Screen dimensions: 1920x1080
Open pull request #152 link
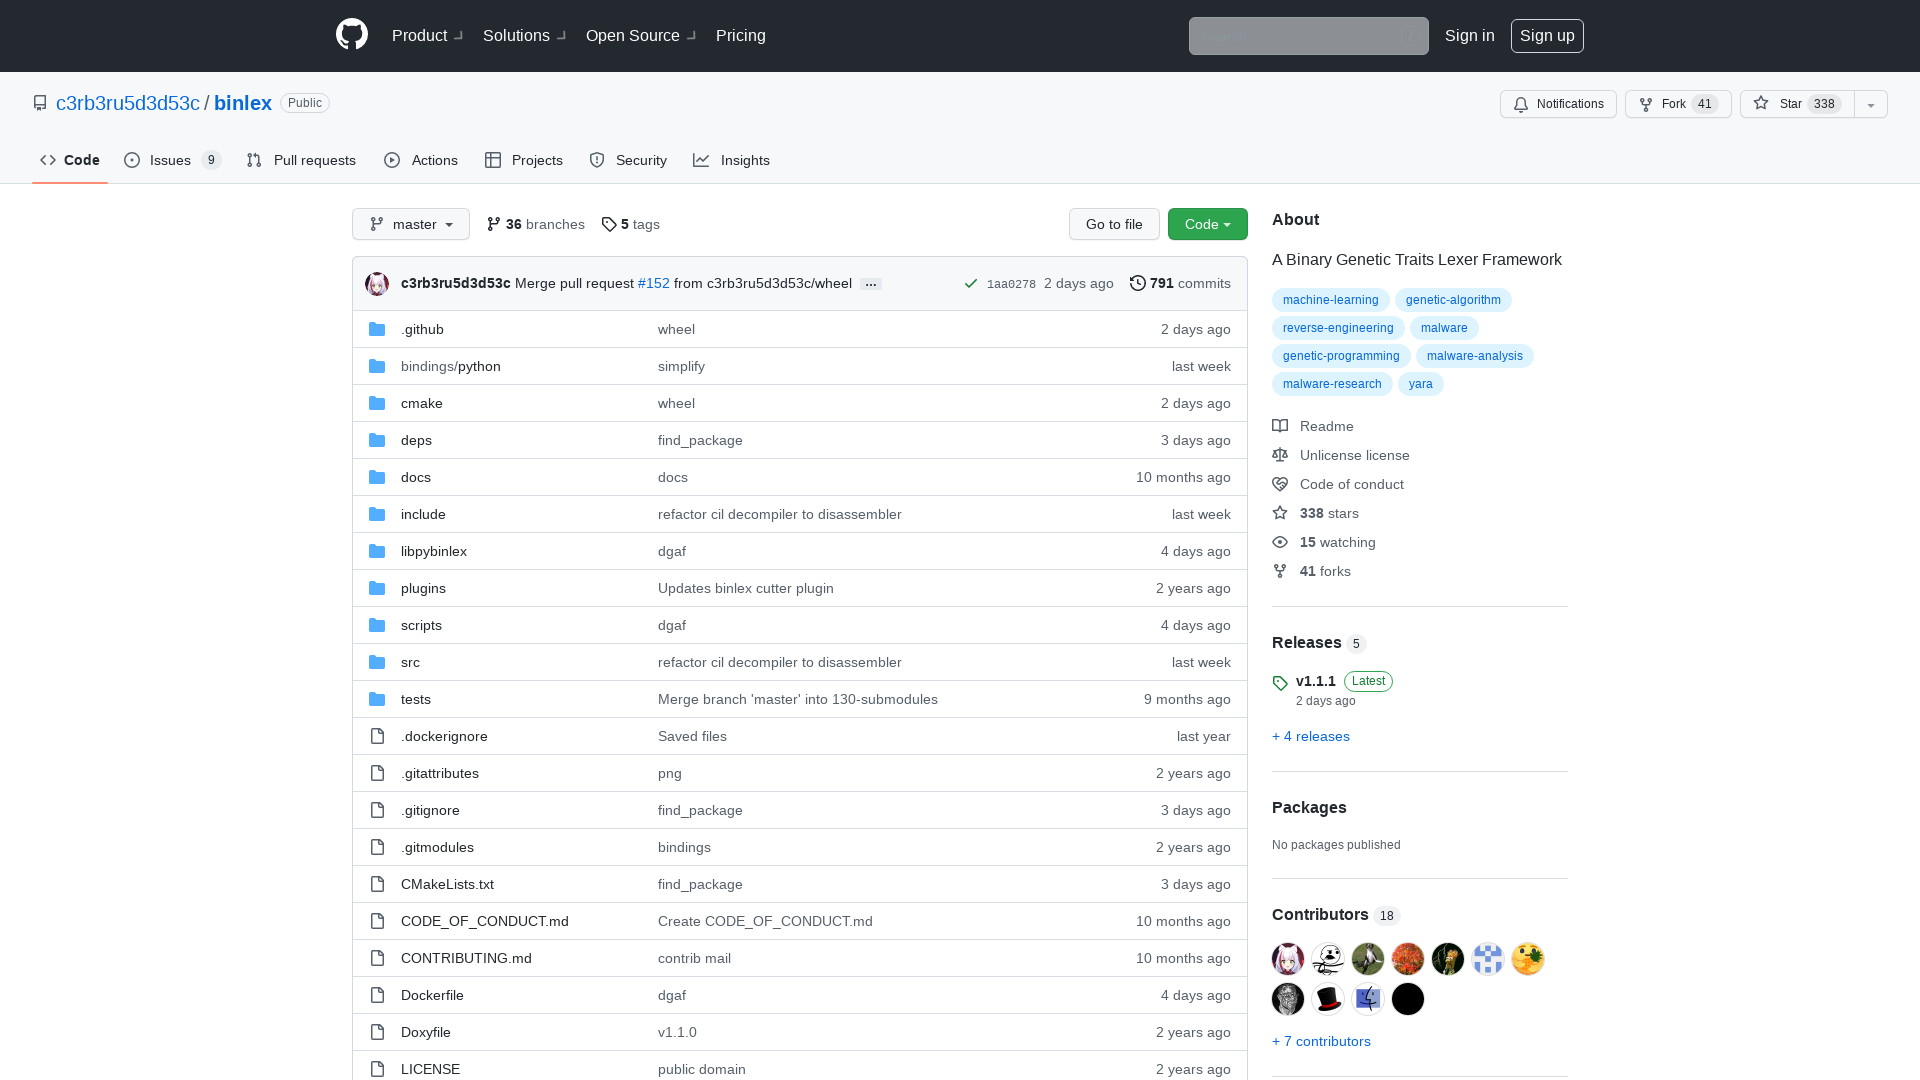654,283
